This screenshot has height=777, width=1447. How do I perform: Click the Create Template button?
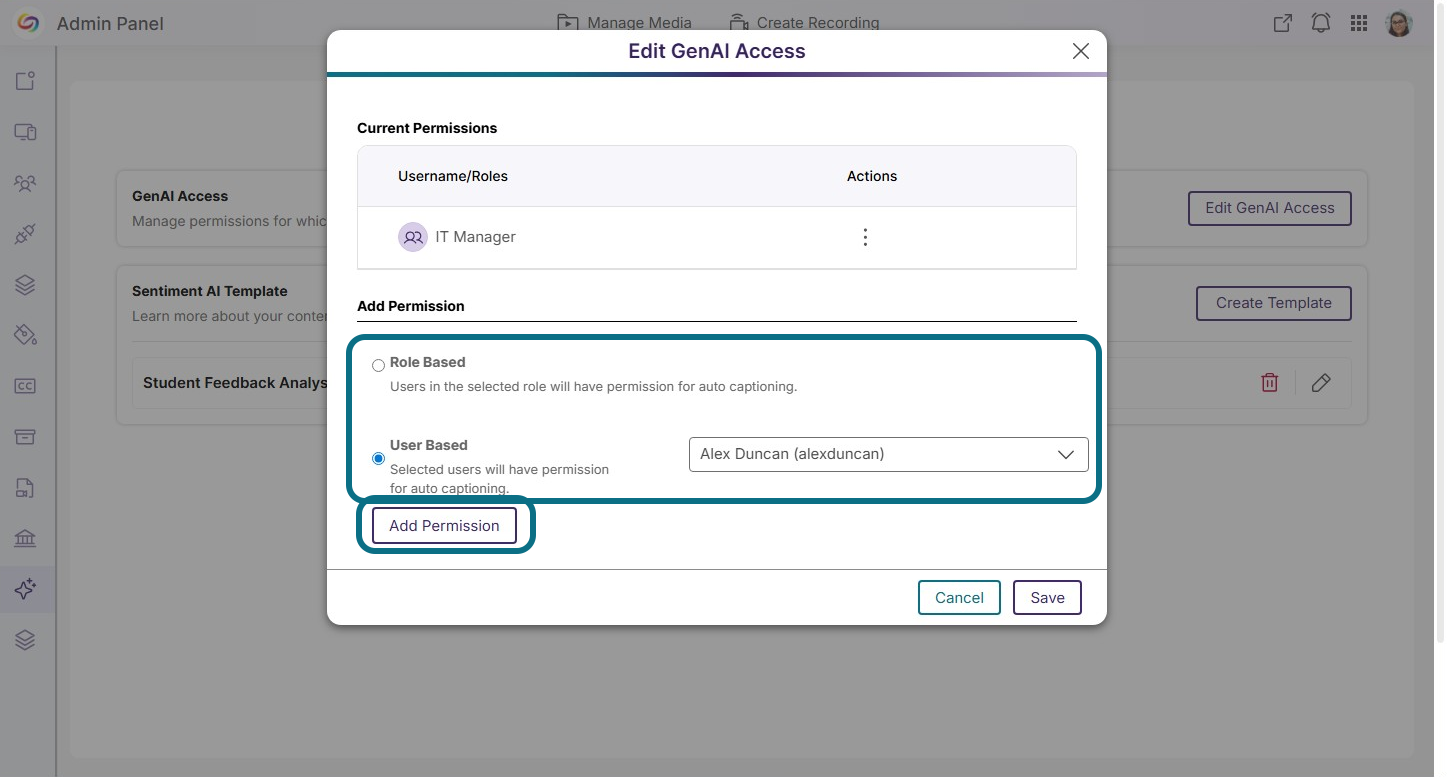click(x=1273, y=303)
